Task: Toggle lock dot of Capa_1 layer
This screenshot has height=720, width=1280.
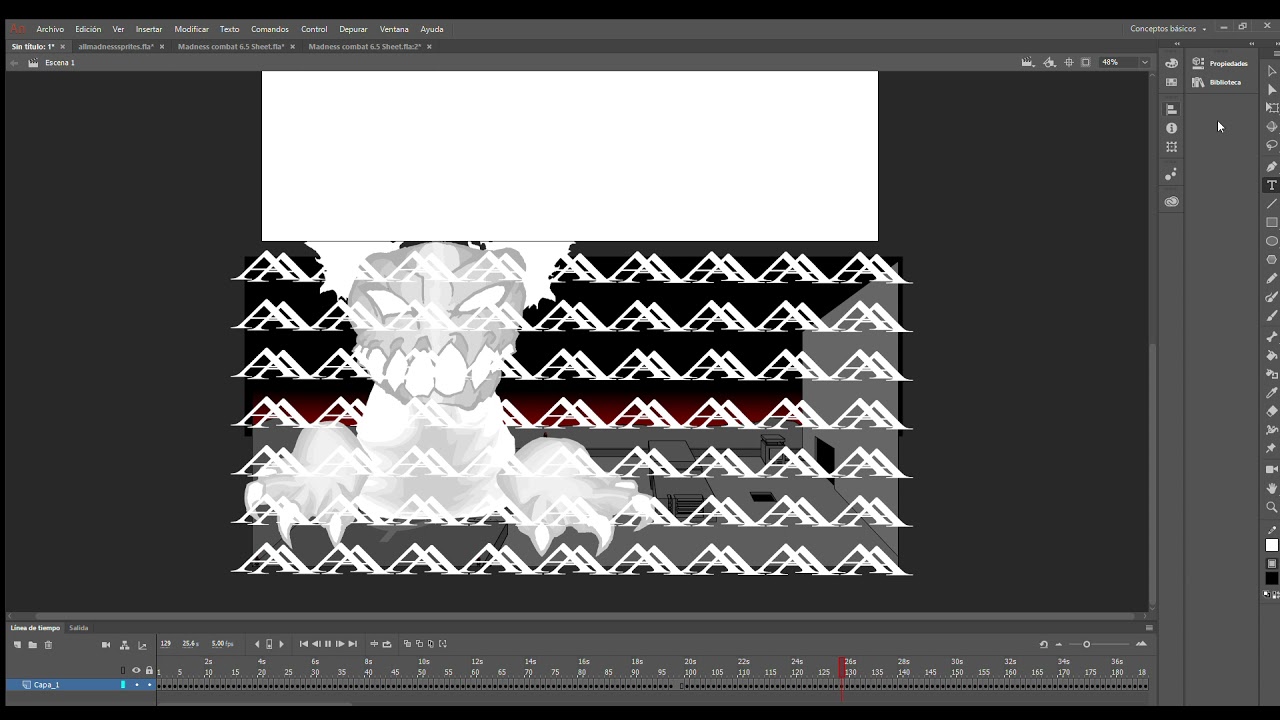Action: (149, 685)
